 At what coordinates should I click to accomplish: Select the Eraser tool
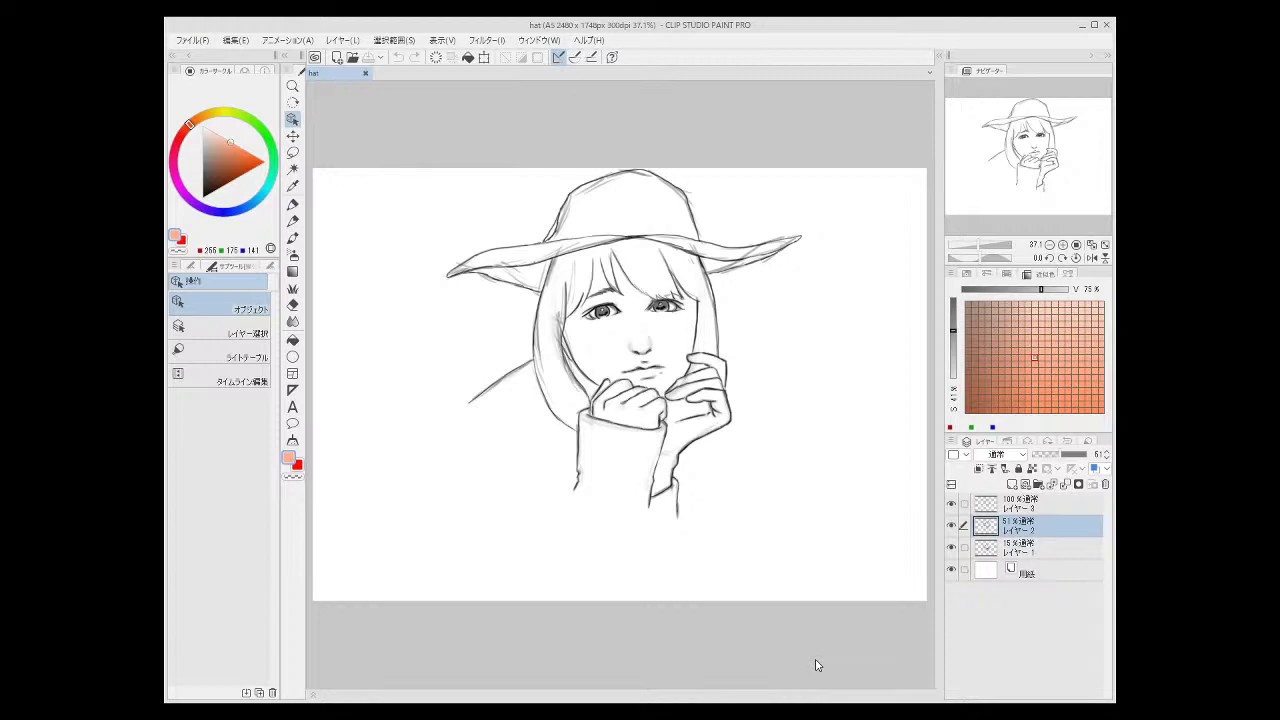pyautogui.click(x=293, y=305)
